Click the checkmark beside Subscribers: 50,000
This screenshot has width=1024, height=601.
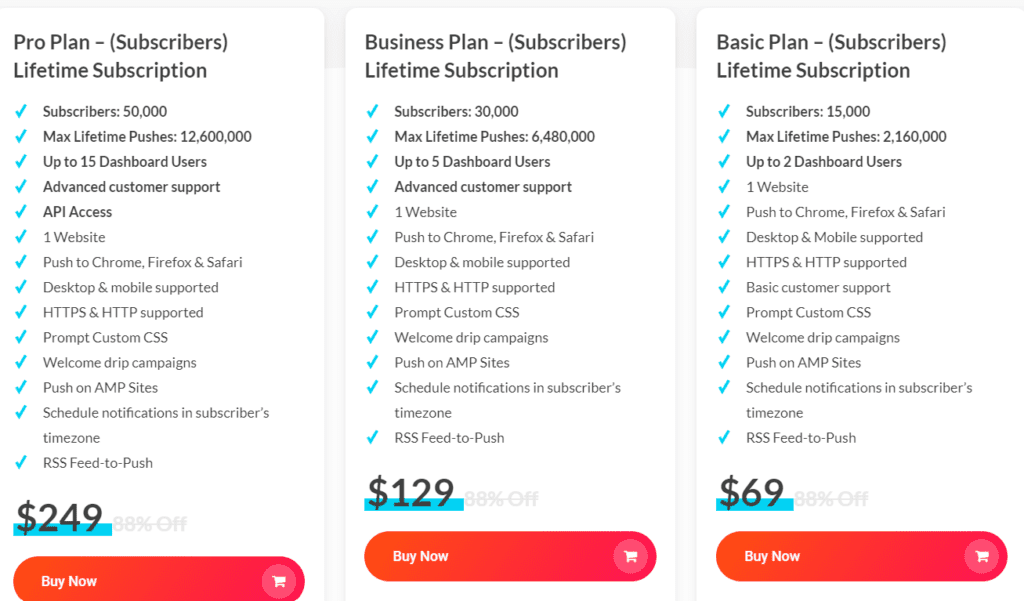coord(22,111)
